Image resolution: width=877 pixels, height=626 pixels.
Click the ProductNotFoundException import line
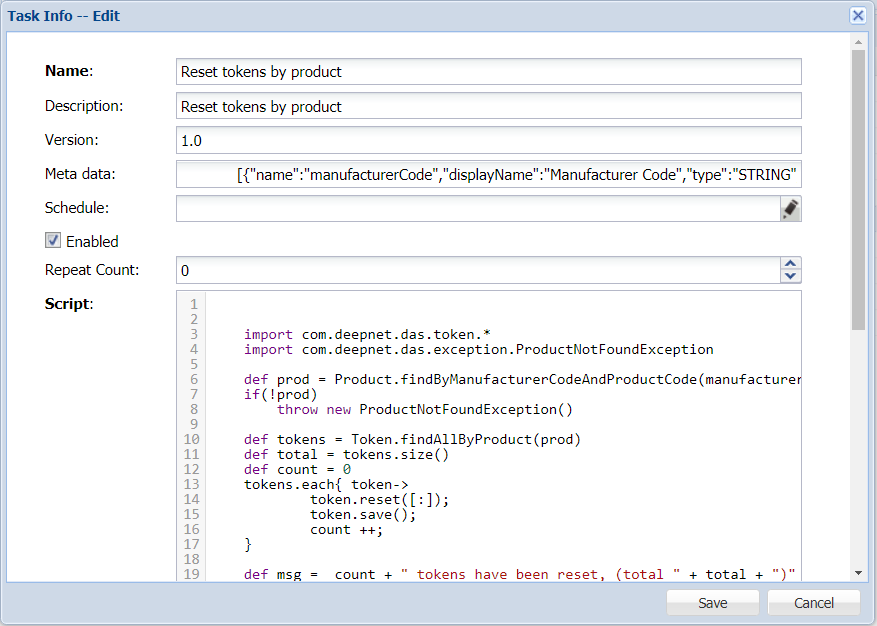[x=478, y=350]
